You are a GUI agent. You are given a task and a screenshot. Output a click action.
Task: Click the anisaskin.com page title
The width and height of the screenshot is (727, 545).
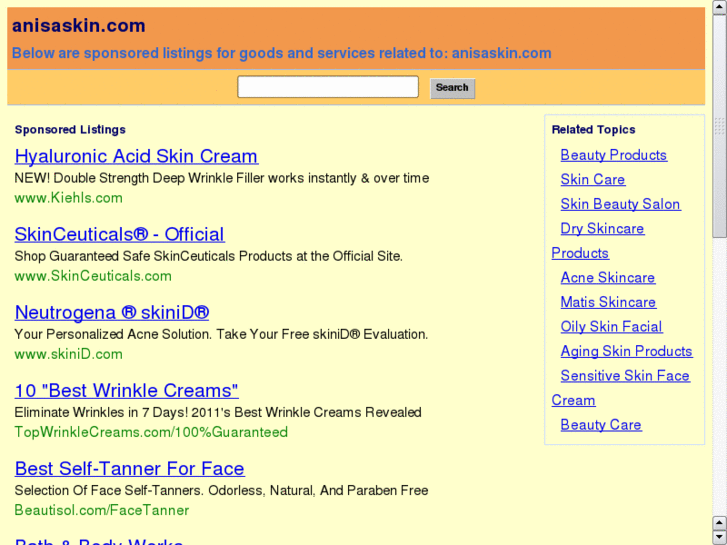coord(79,26)
